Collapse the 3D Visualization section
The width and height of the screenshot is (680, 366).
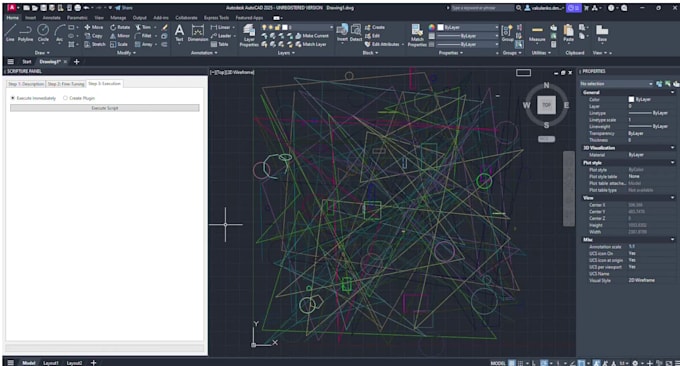coord(672,148)
